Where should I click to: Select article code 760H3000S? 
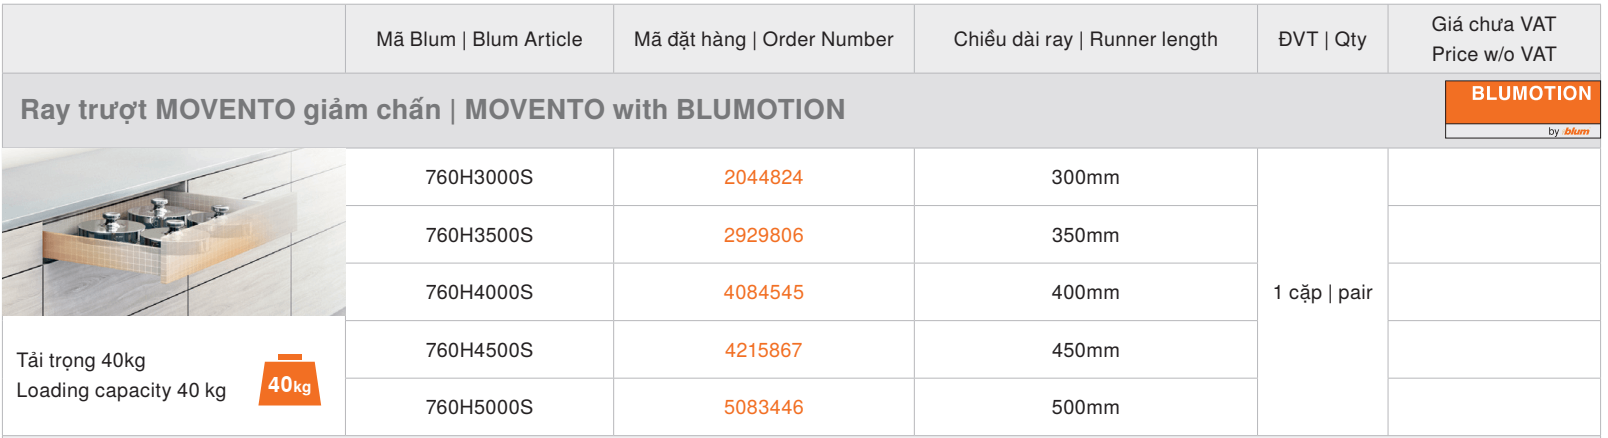(479, 177)
